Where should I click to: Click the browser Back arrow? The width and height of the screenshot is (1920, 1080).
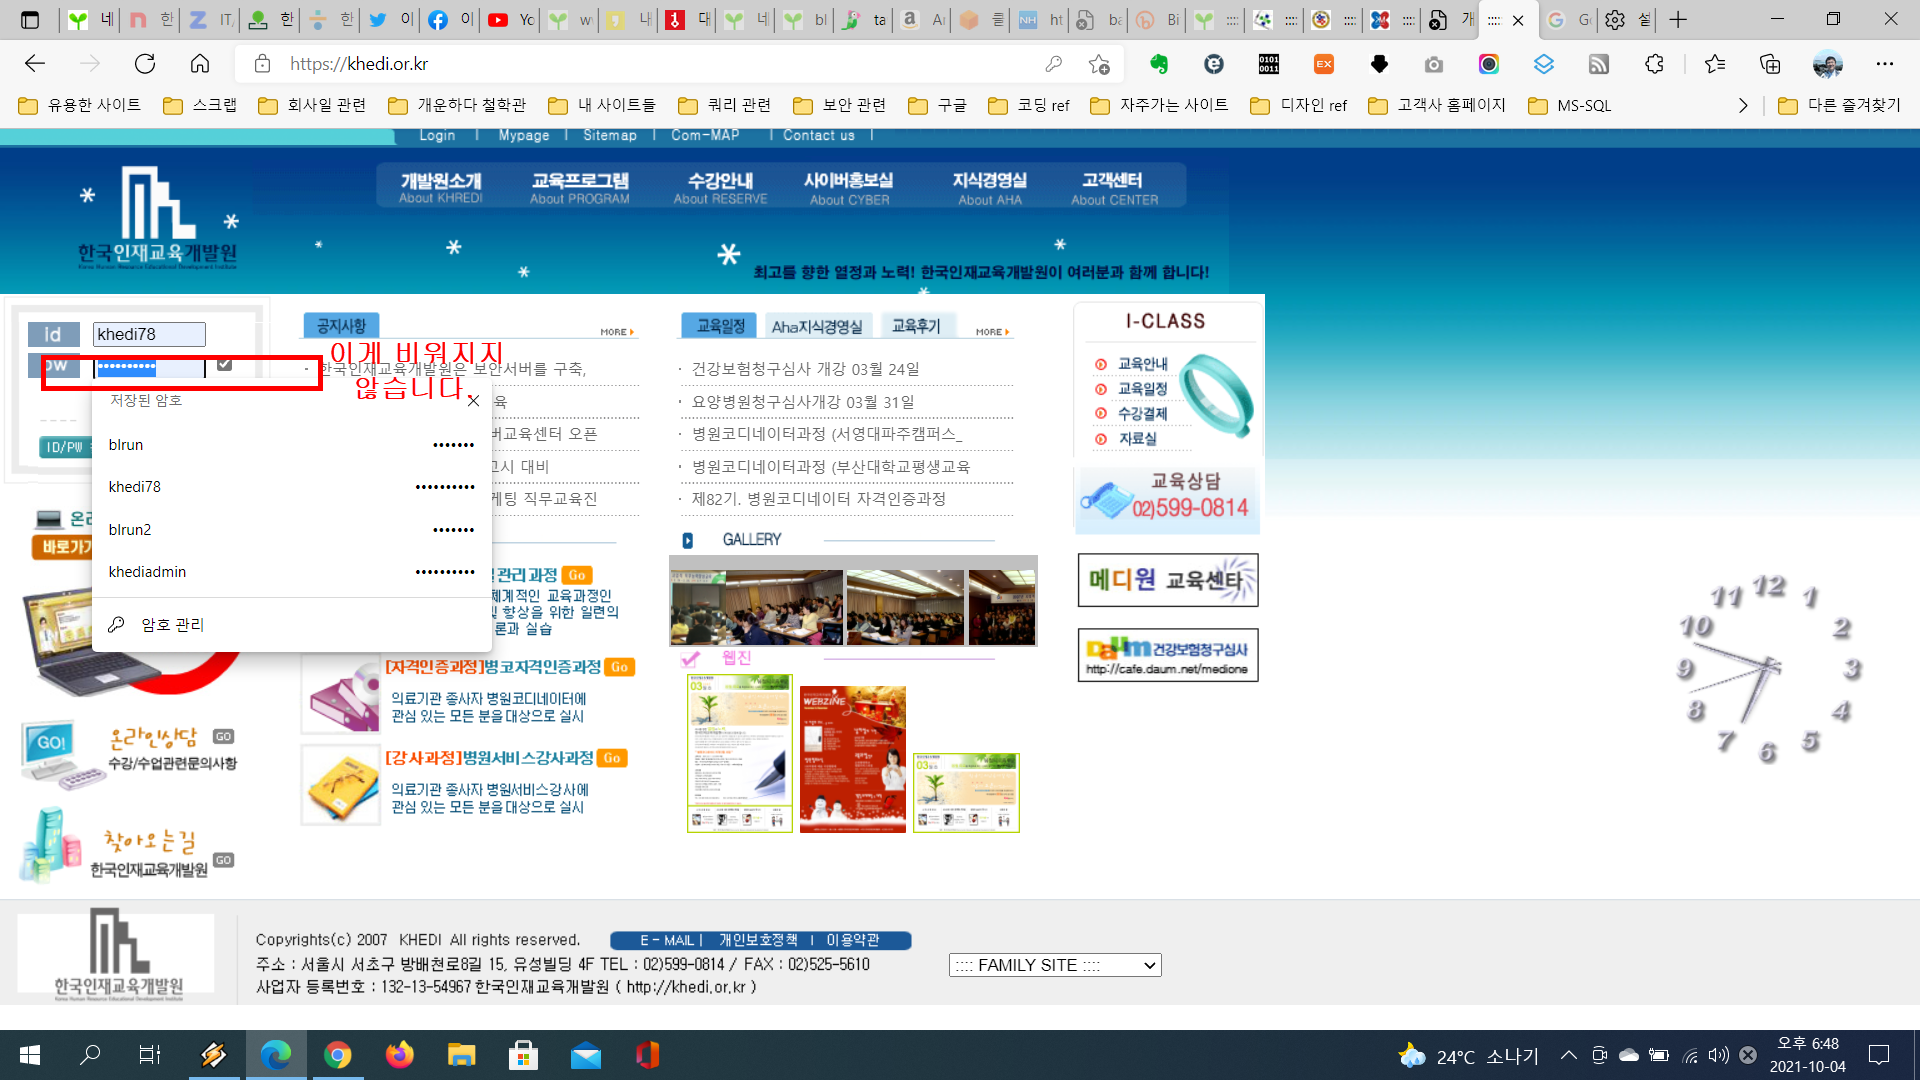click(35, 64)
